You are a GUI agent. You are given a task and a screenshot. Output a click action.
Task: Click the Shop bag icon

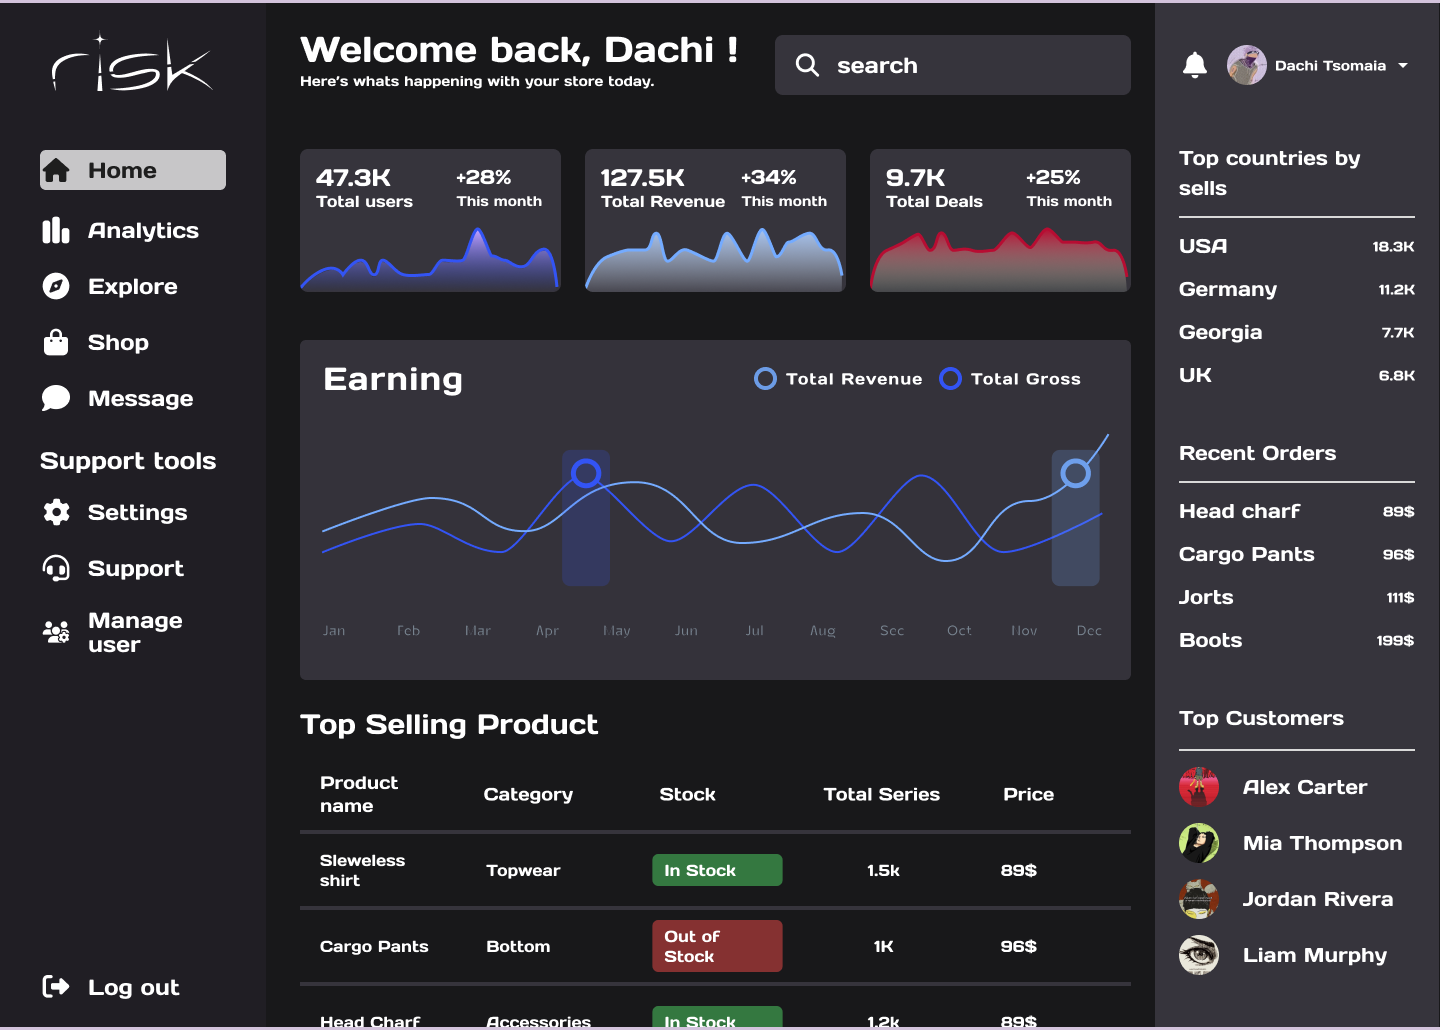pyautogui.click(x=55, y=342)
